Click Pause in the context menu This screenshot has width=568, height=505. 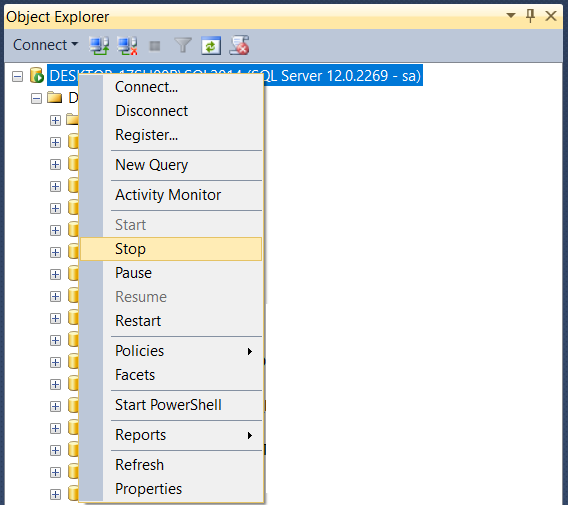[x=171, y=273]
